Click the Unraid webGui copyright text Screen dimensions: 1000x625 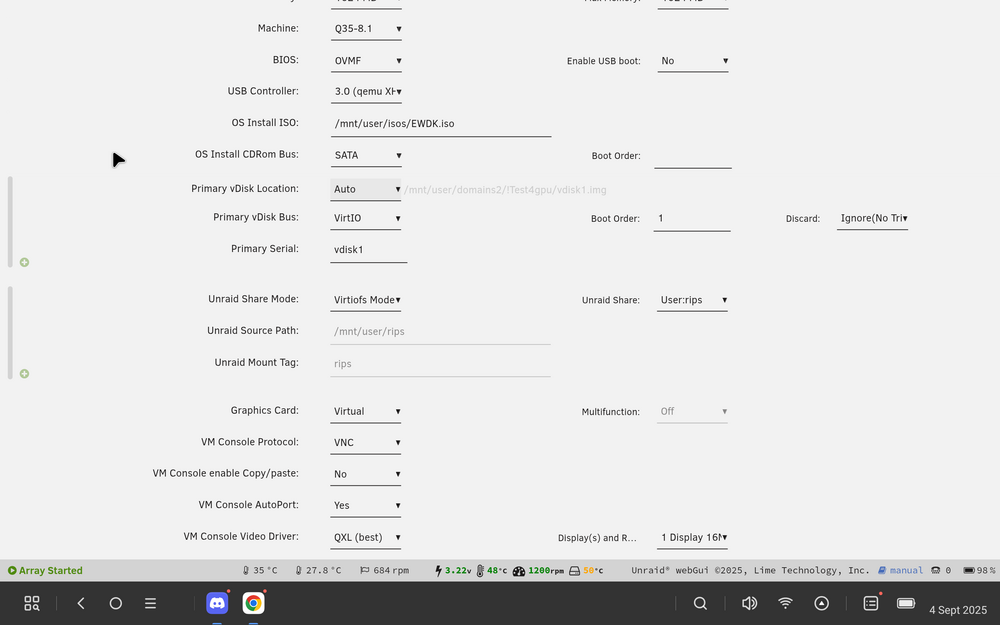tap(751, 571)
